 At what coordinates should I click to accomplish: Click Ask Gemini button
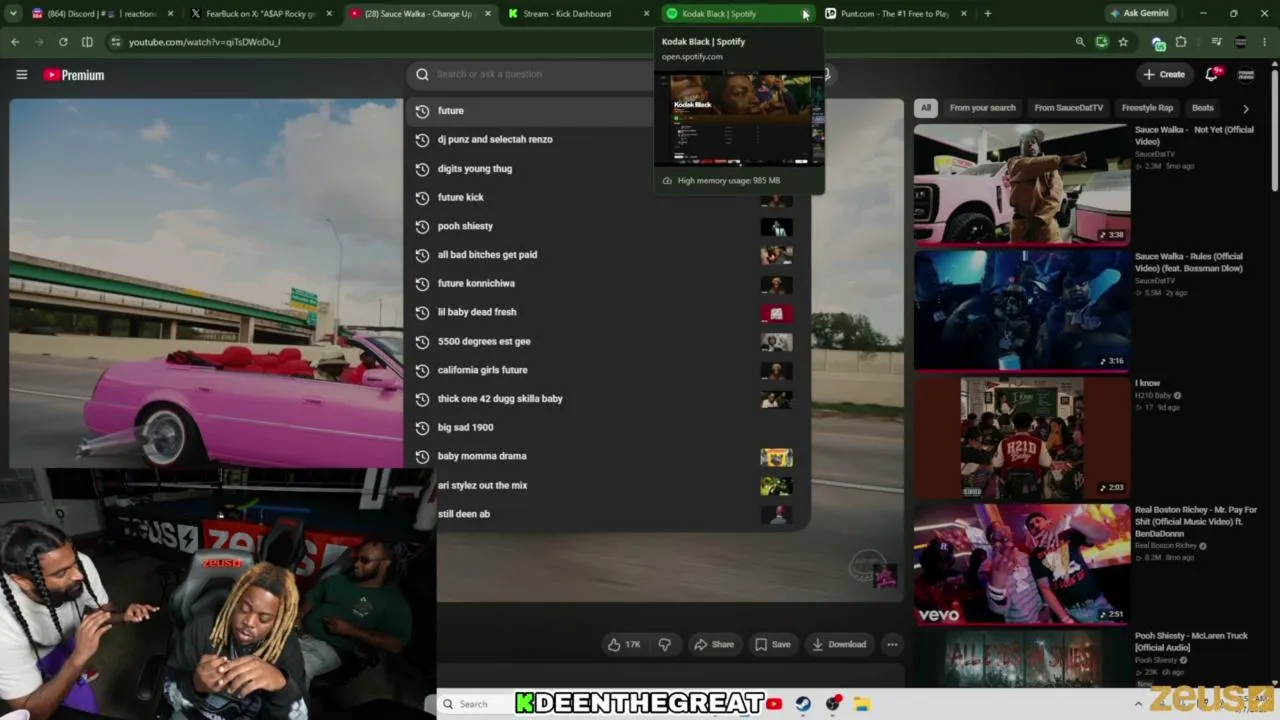1139,13
